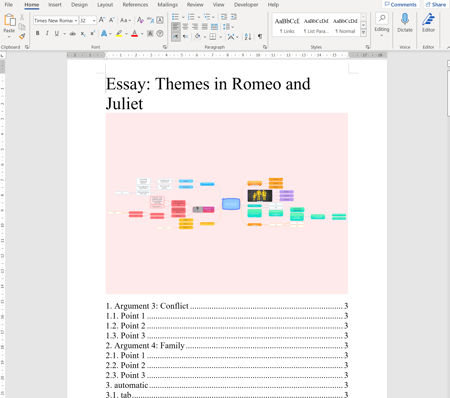Open the highlight color dropdown arrow
This screenshot has width=450, height=398.
[126, 34]
